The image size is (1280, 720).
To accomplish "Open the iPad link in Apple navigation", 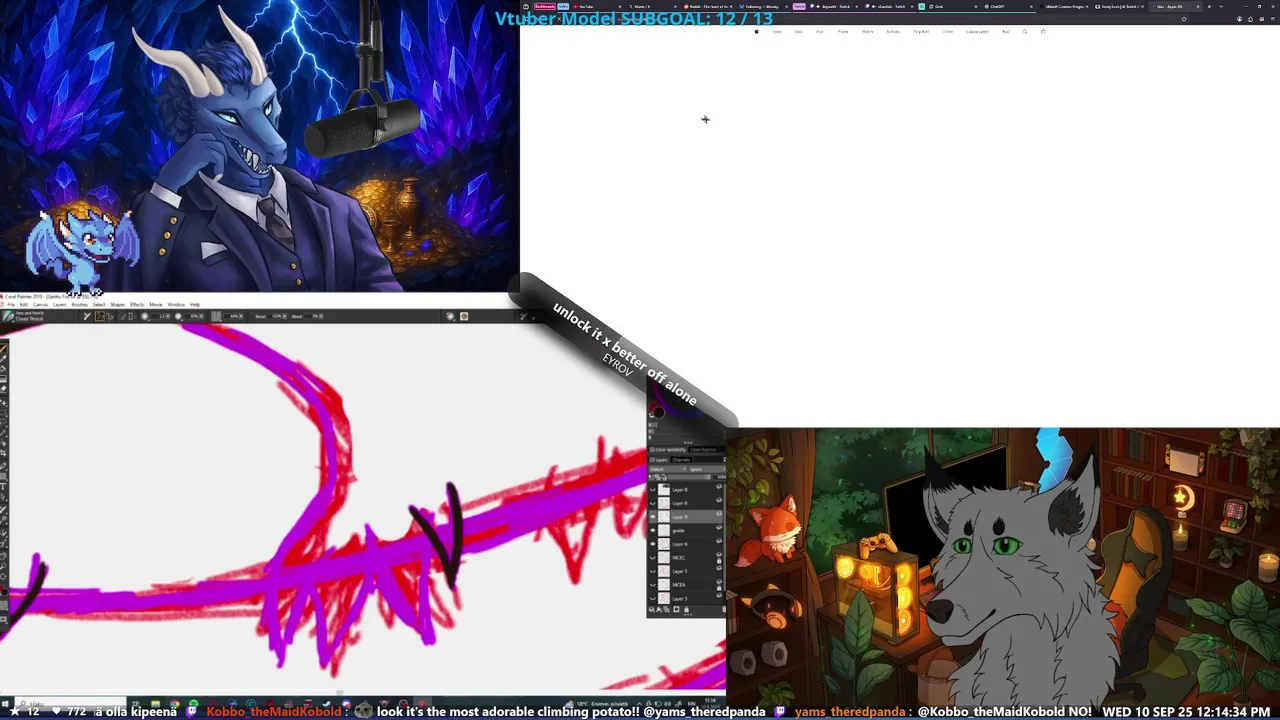I will coord(820,31).
